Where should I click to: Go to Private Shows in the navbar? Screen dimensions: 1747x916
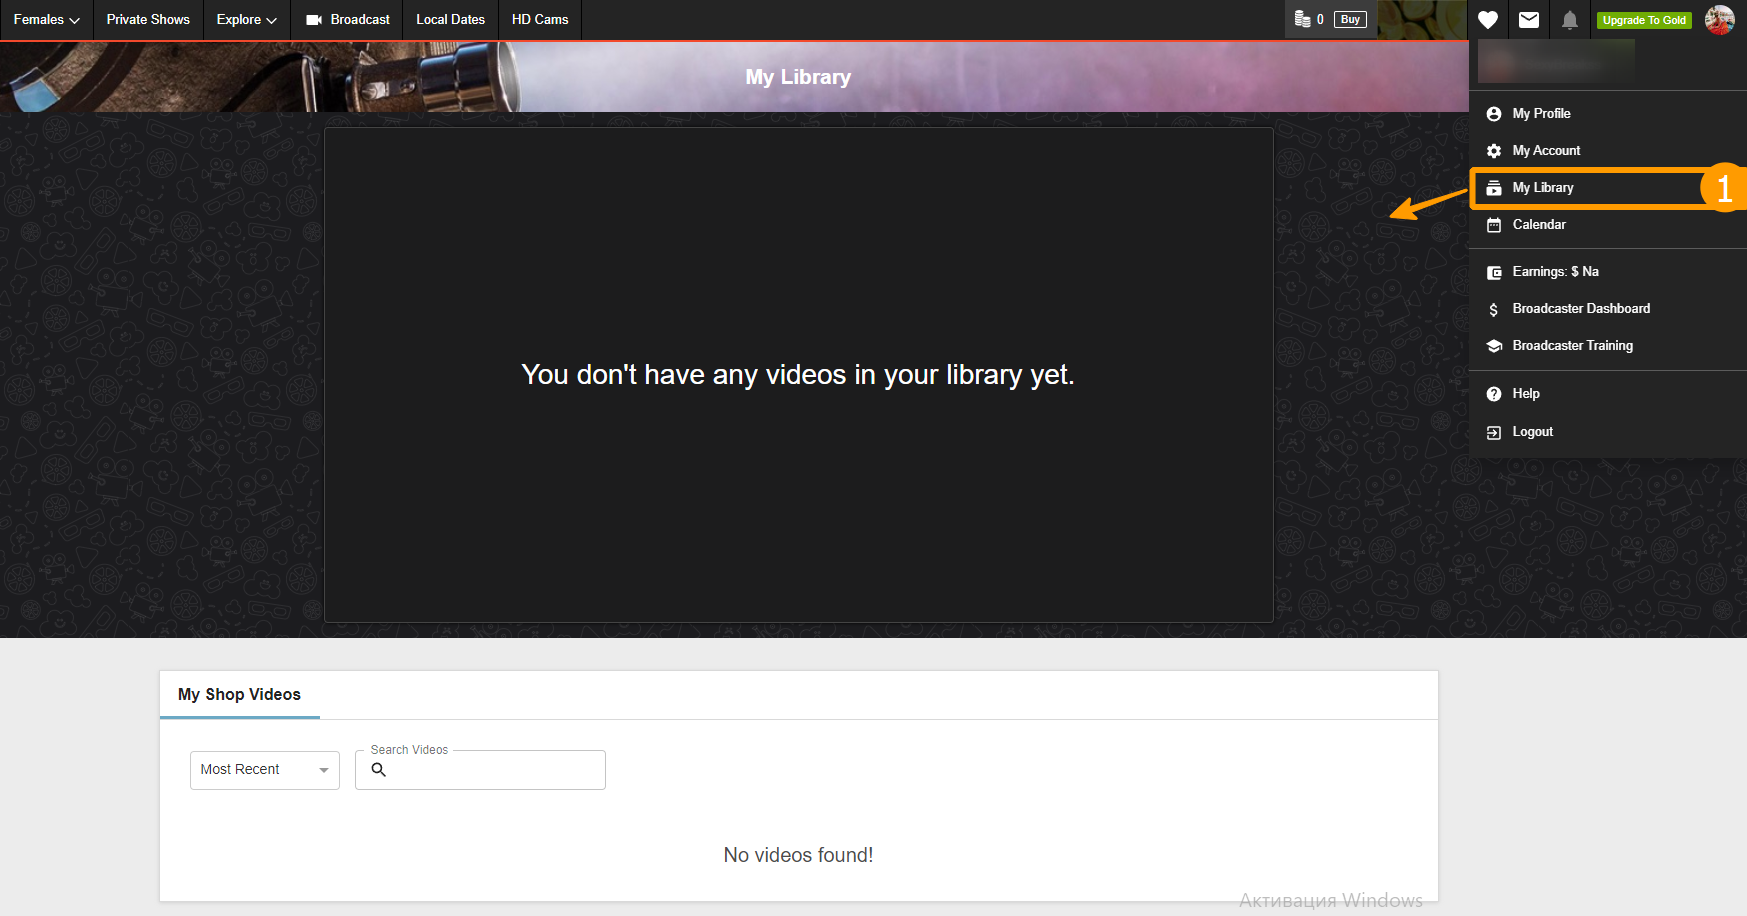pos(148,20)
